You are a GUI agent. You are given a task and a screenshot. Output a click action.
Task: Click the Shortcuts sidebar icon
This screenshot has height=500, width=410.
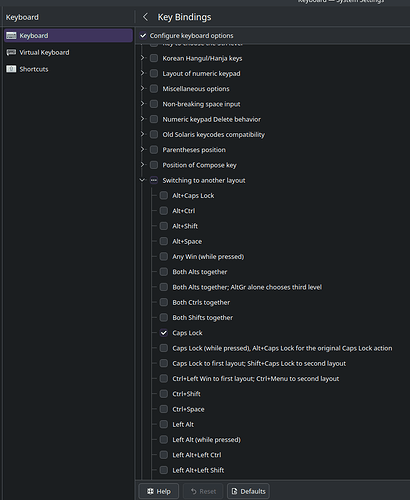[x=11, y=69]
